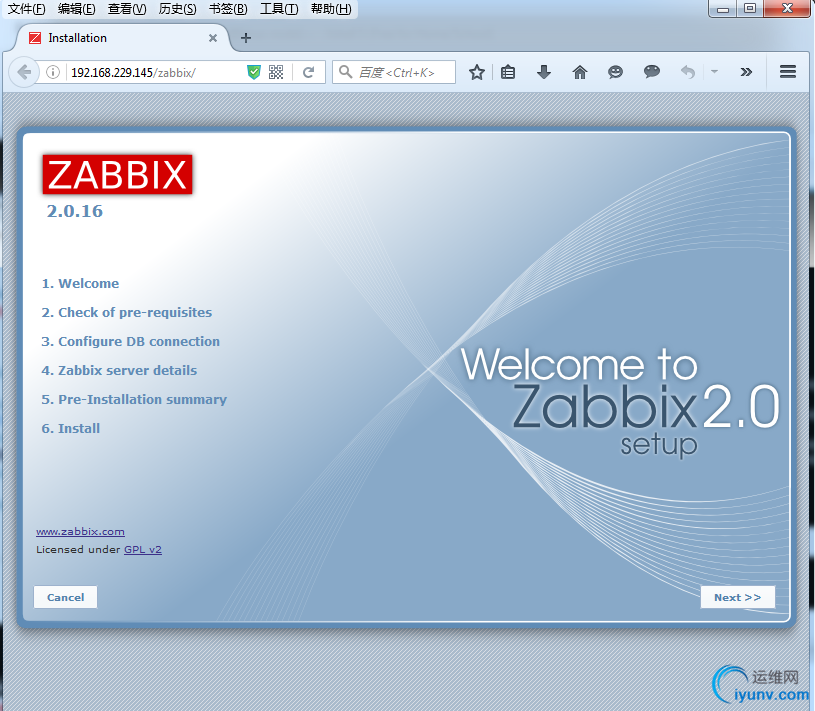The image size is (815, 711).
Task: Select the Installation tab
Action: pos(123,38)
